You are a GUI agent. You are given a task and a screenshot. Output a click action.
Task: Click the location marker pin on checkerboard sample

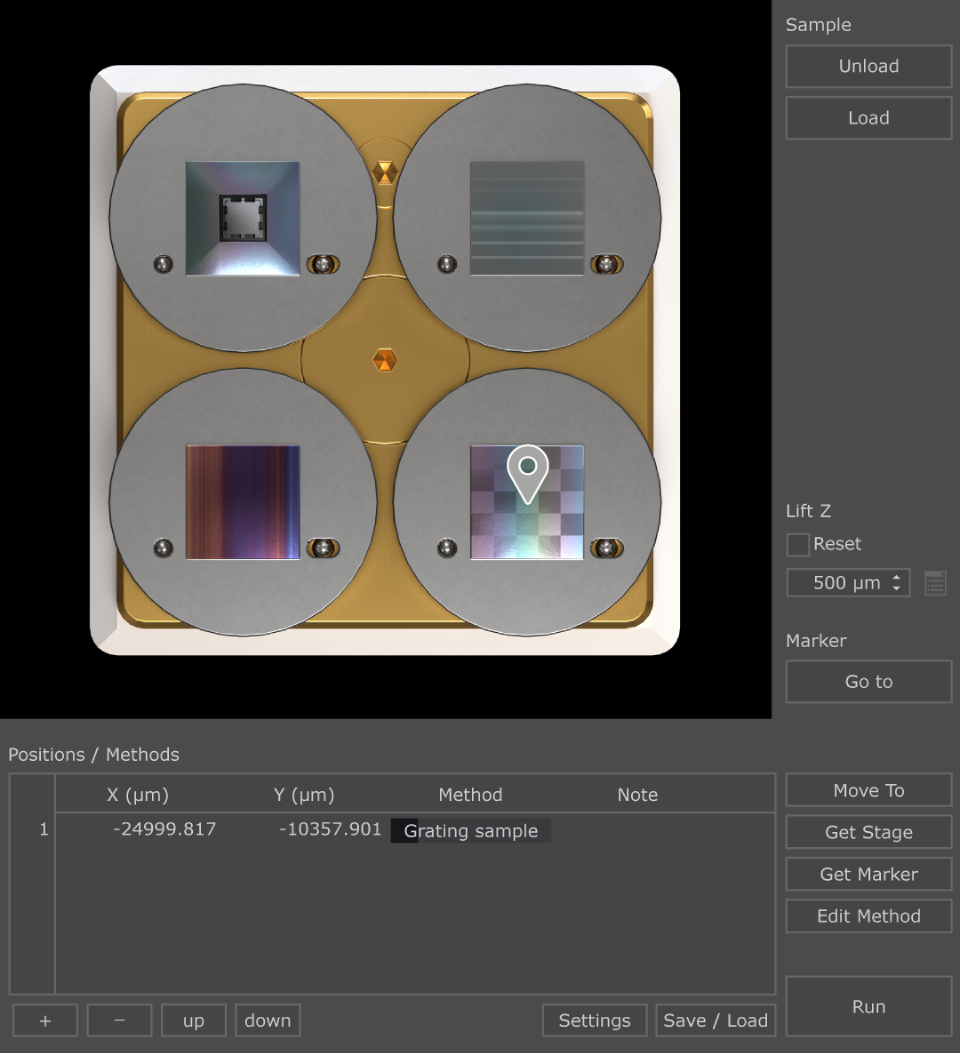pos(528,473)
